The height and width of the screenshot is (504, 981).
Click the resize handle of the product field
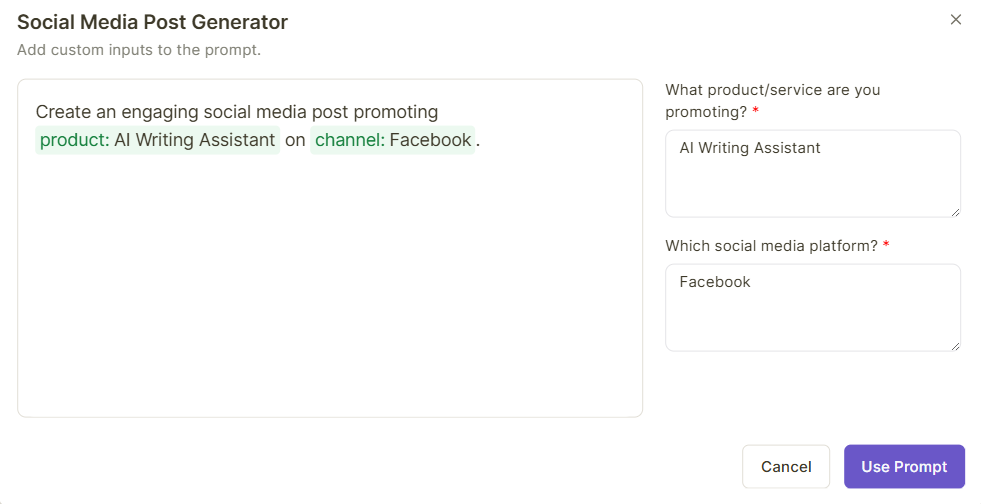point(955,211)
